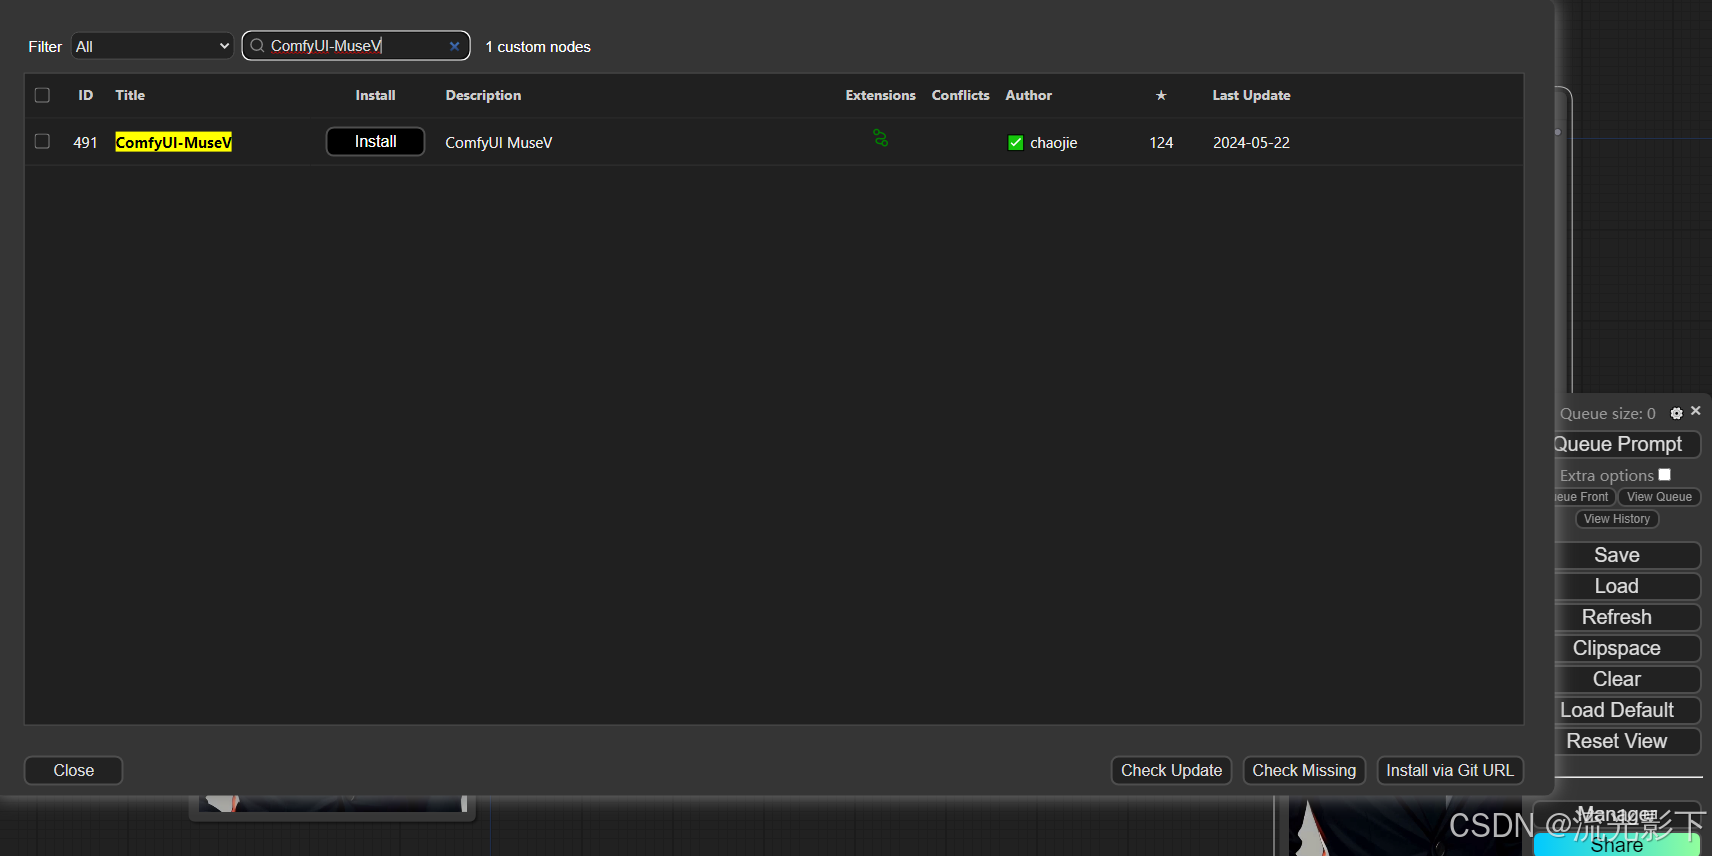Save the current workflow
The image size is (1712, 856).
pyautogui.click(x=1628, y=555)
